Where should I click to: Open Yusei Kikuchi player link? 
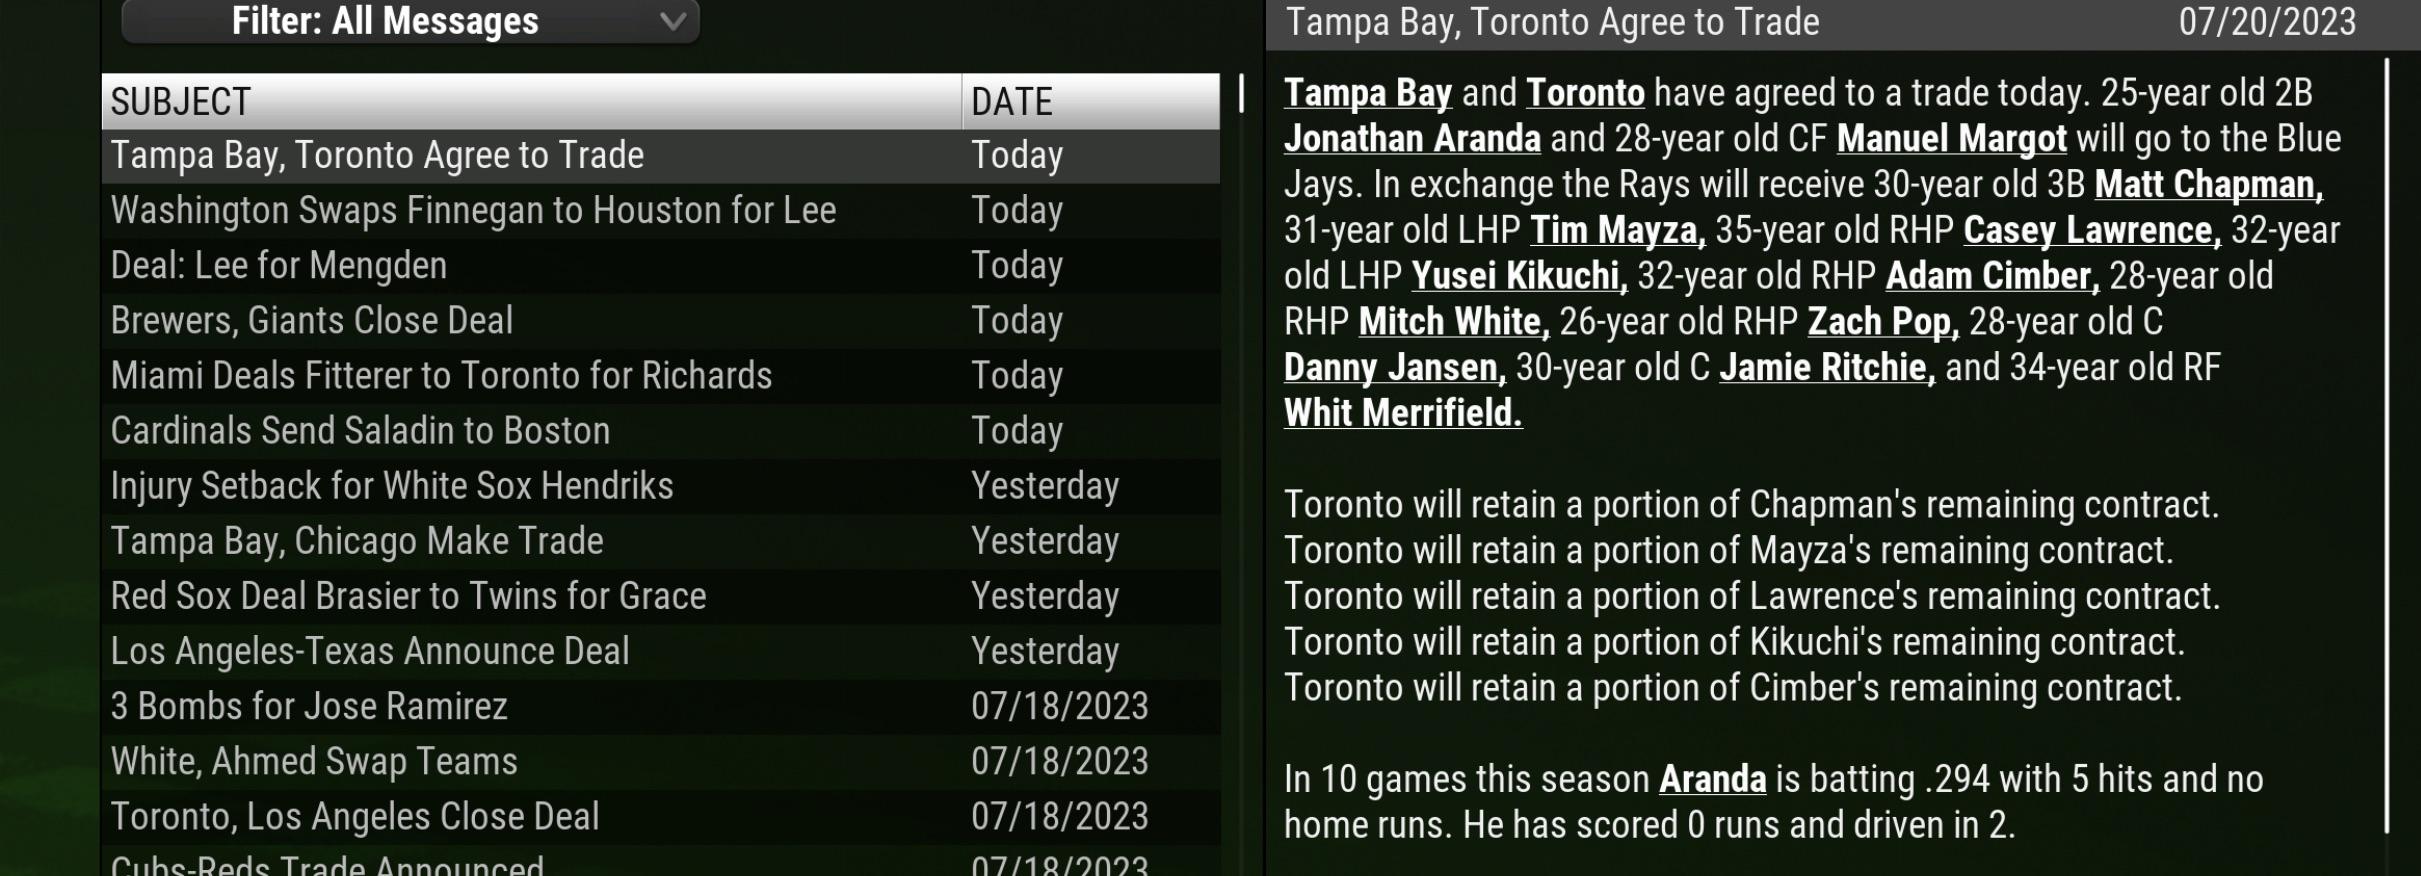tap(1519, 276)
